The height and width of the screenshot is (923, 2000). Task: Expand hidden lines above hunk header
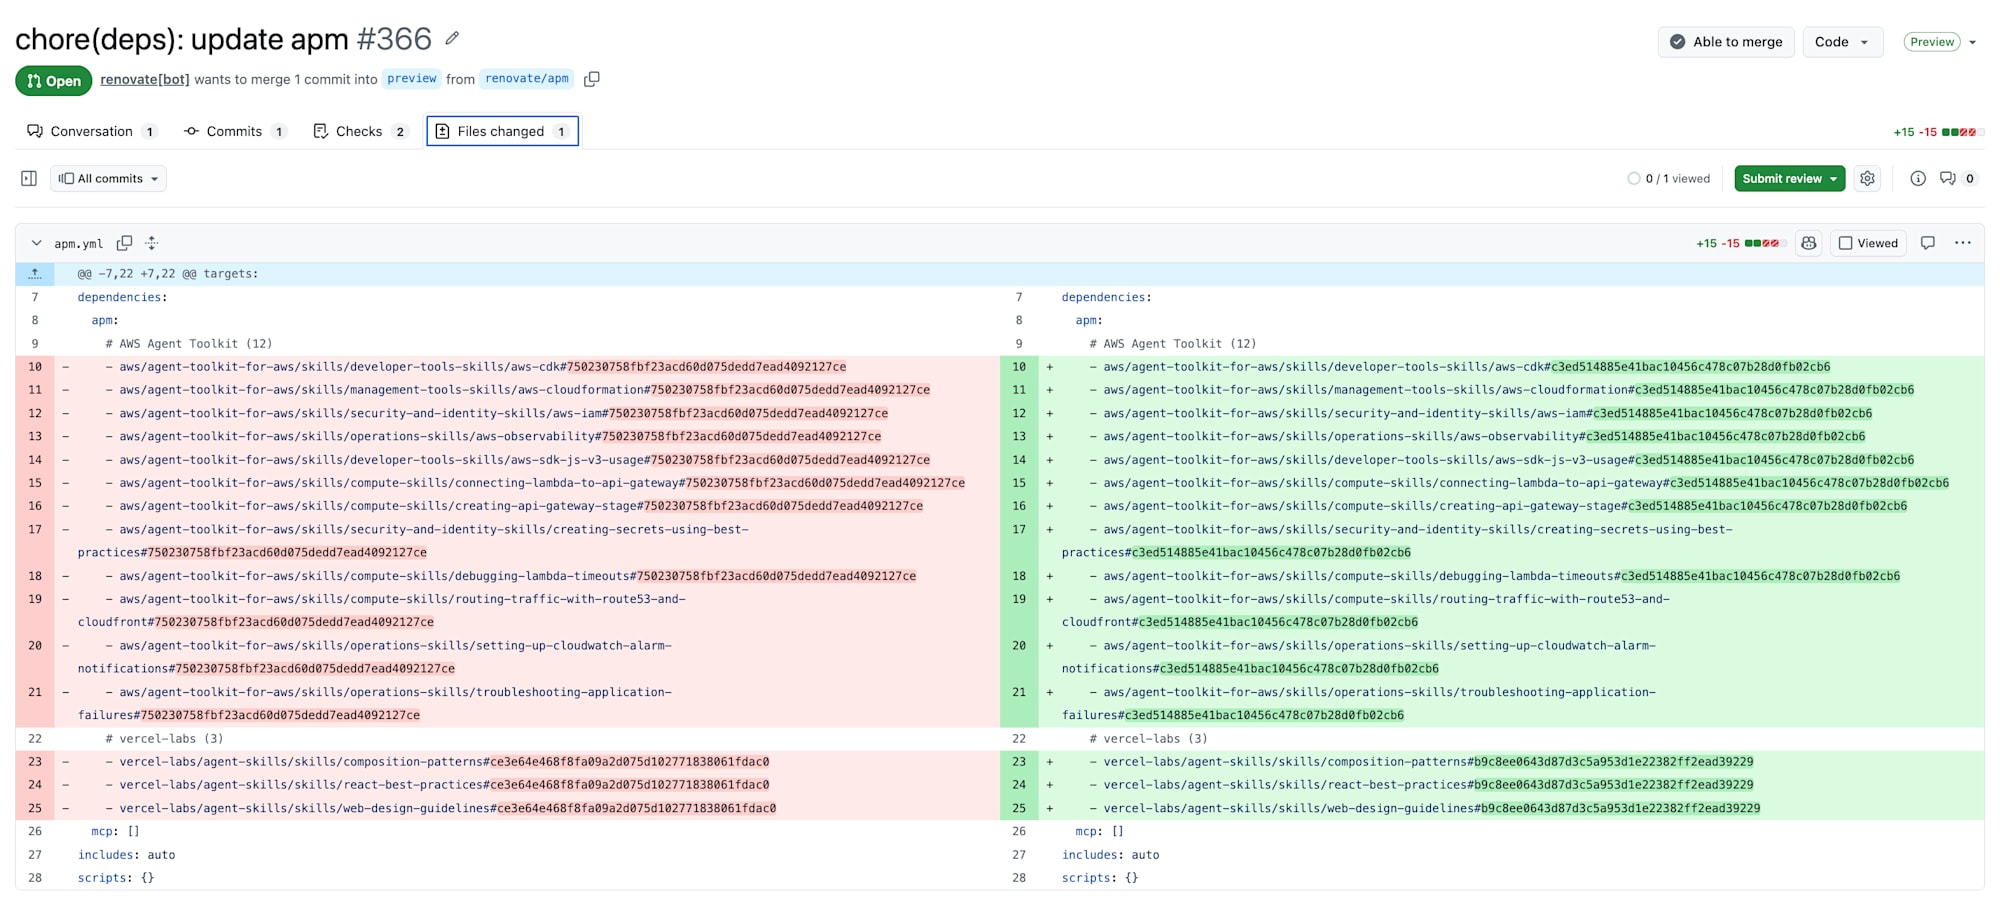(35, 273)
